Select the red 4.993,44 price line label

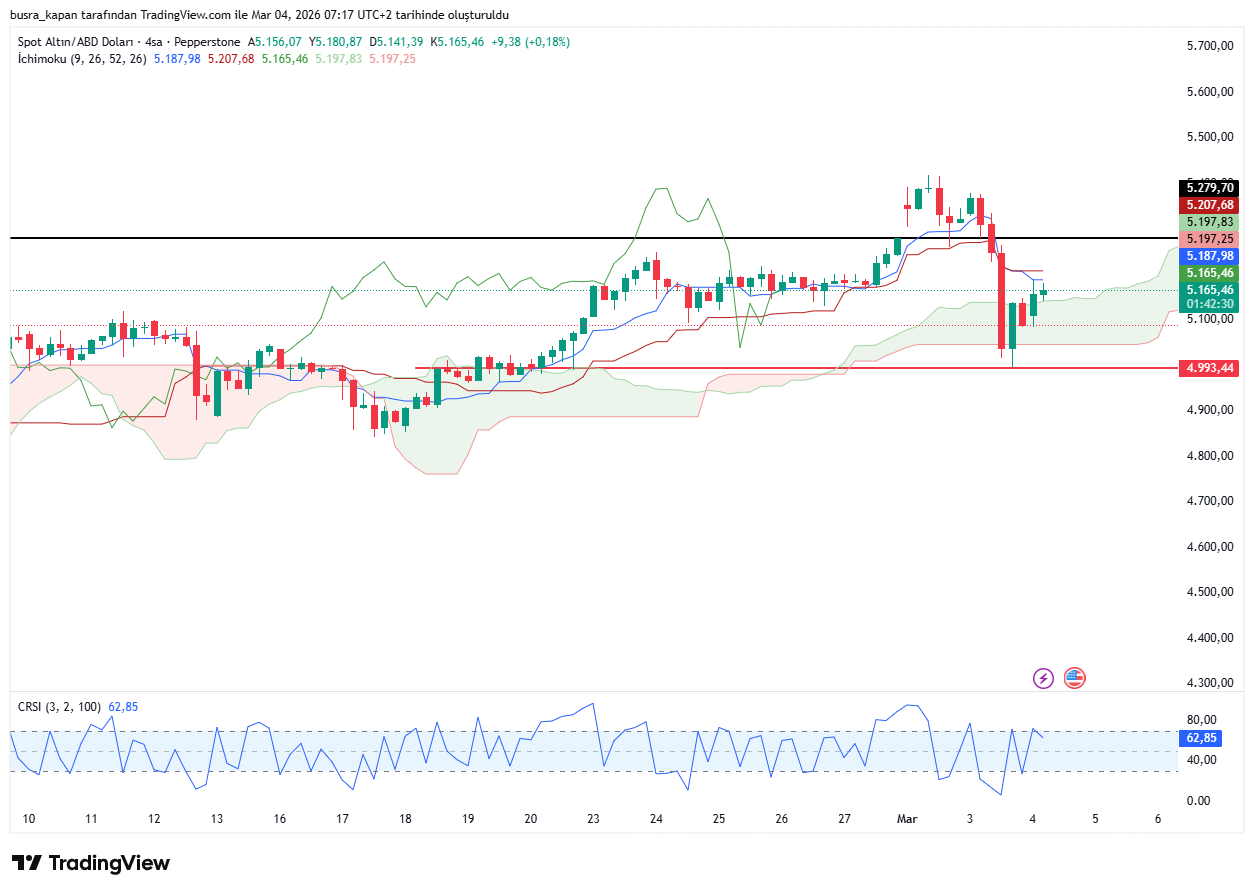point(1209,368)
